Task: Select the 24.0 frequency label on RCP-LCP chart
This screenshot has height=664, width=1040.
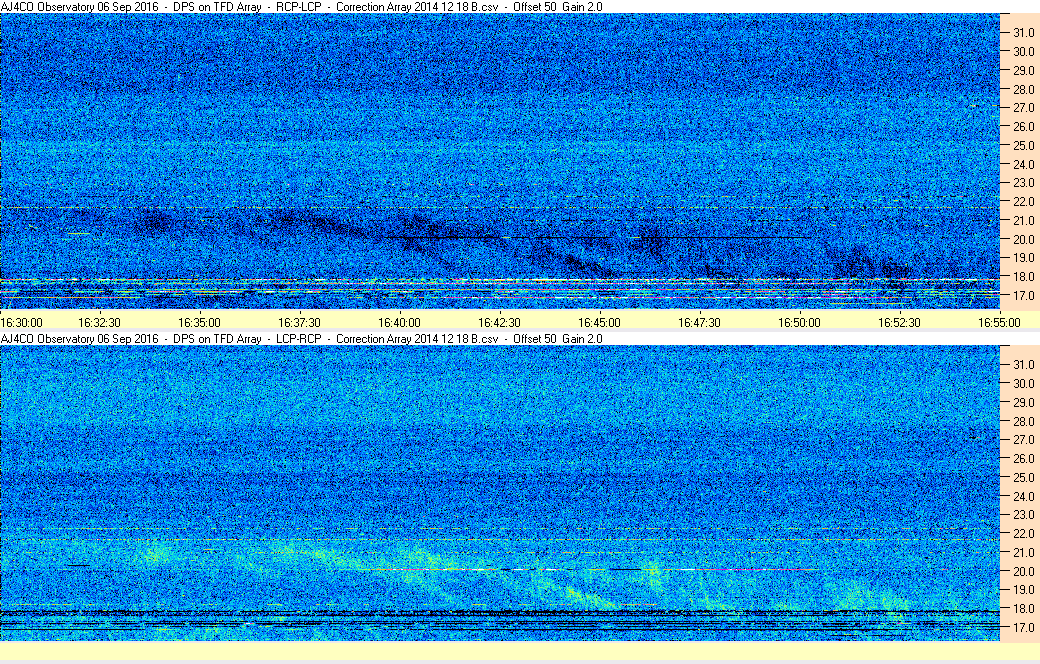Action: click(x=1023, y=165)
